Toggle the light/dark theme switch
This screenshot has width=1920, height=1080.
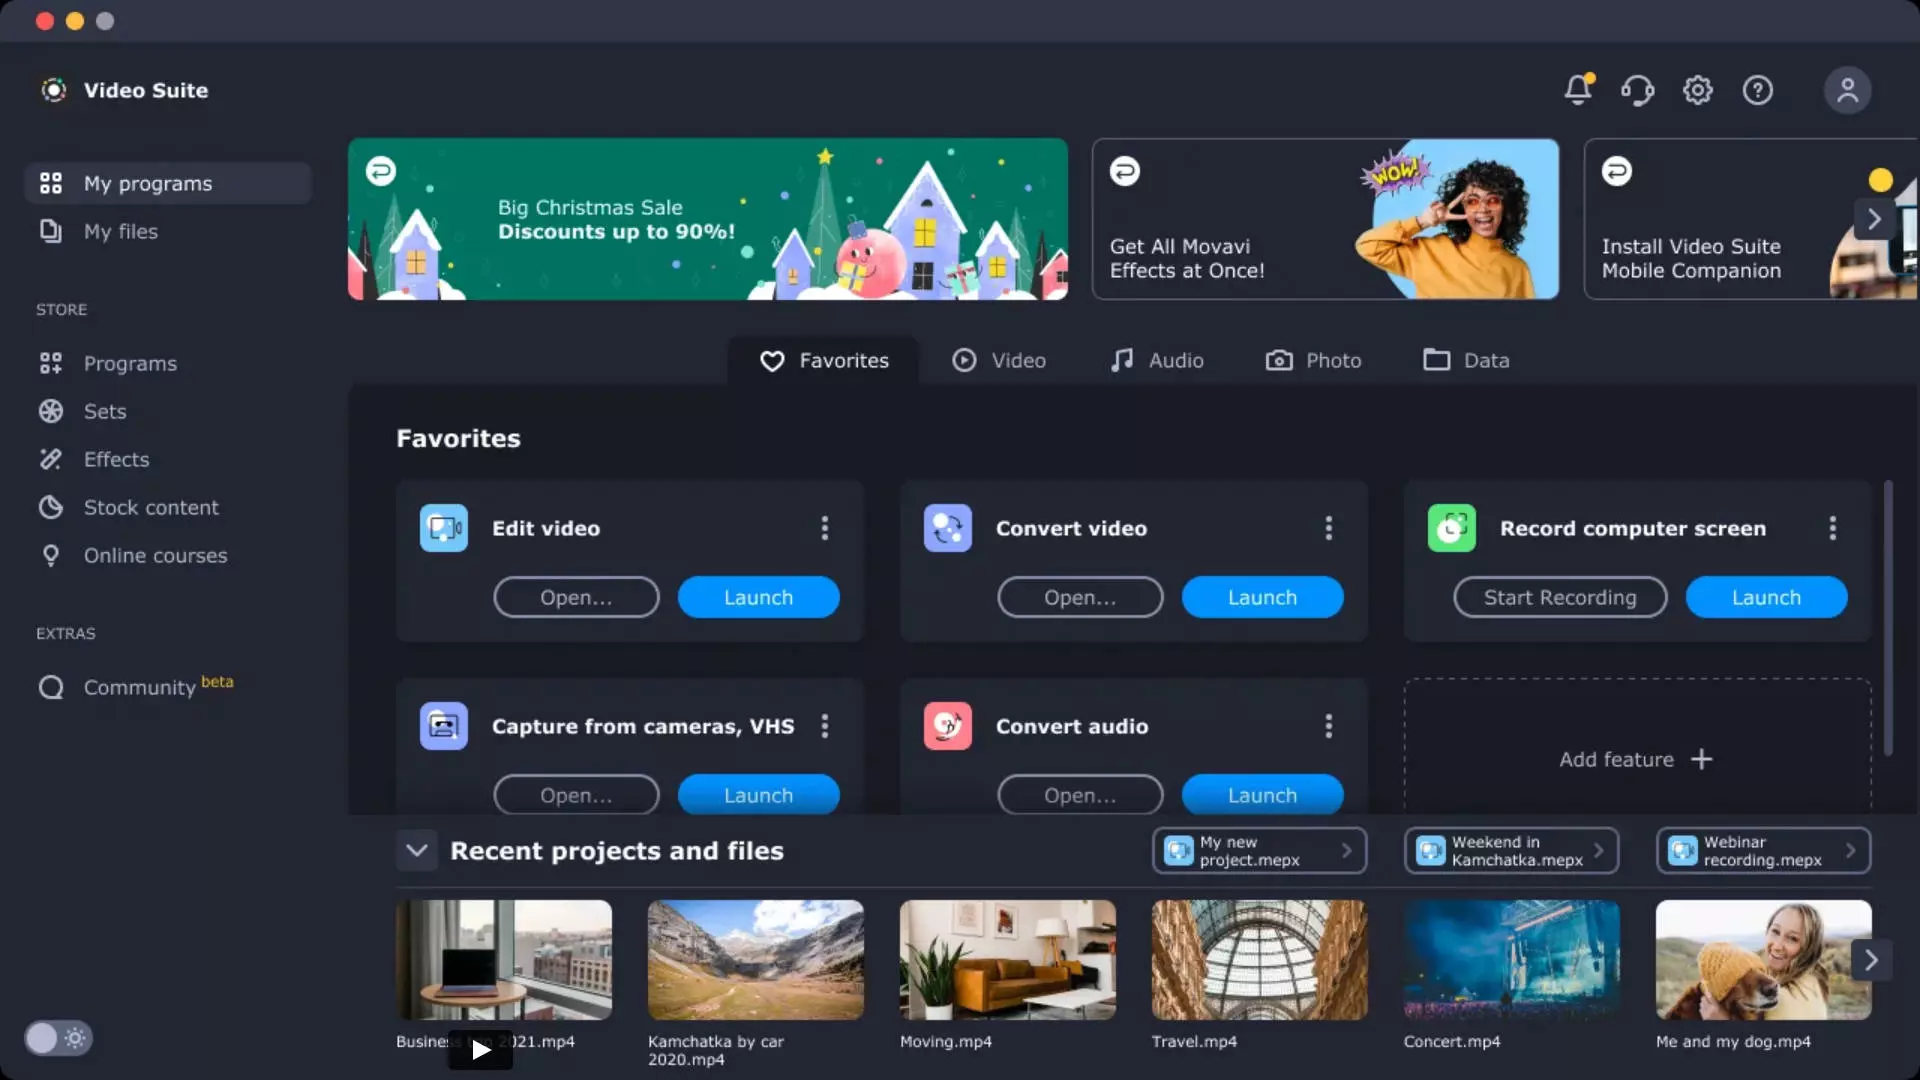(57, 1038)
